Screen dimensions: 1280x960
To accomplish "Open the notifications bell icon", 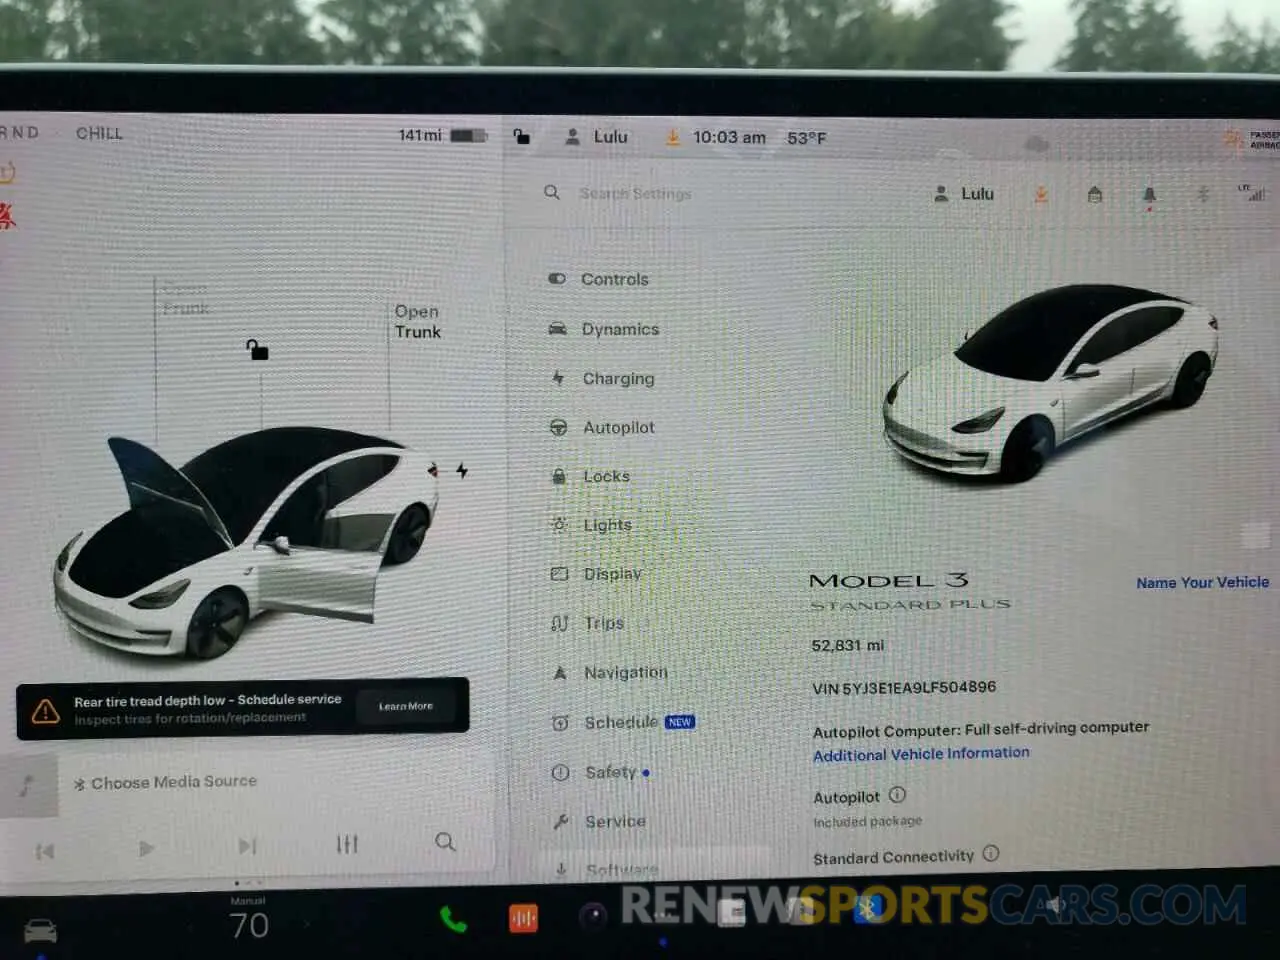I will click(x=1149, y=195).
